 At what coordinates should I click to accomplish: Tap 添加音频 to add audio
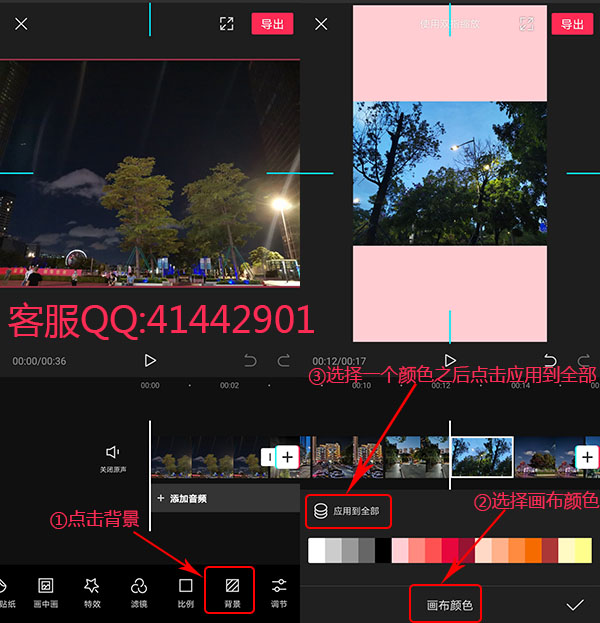[225, 498]
